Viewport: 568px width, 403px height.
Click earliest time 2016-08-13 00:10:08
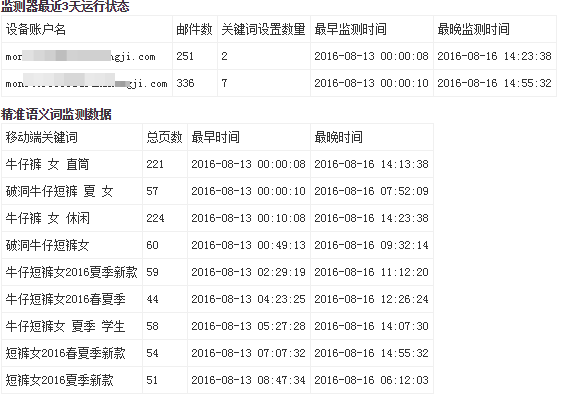tap(248, 218)
